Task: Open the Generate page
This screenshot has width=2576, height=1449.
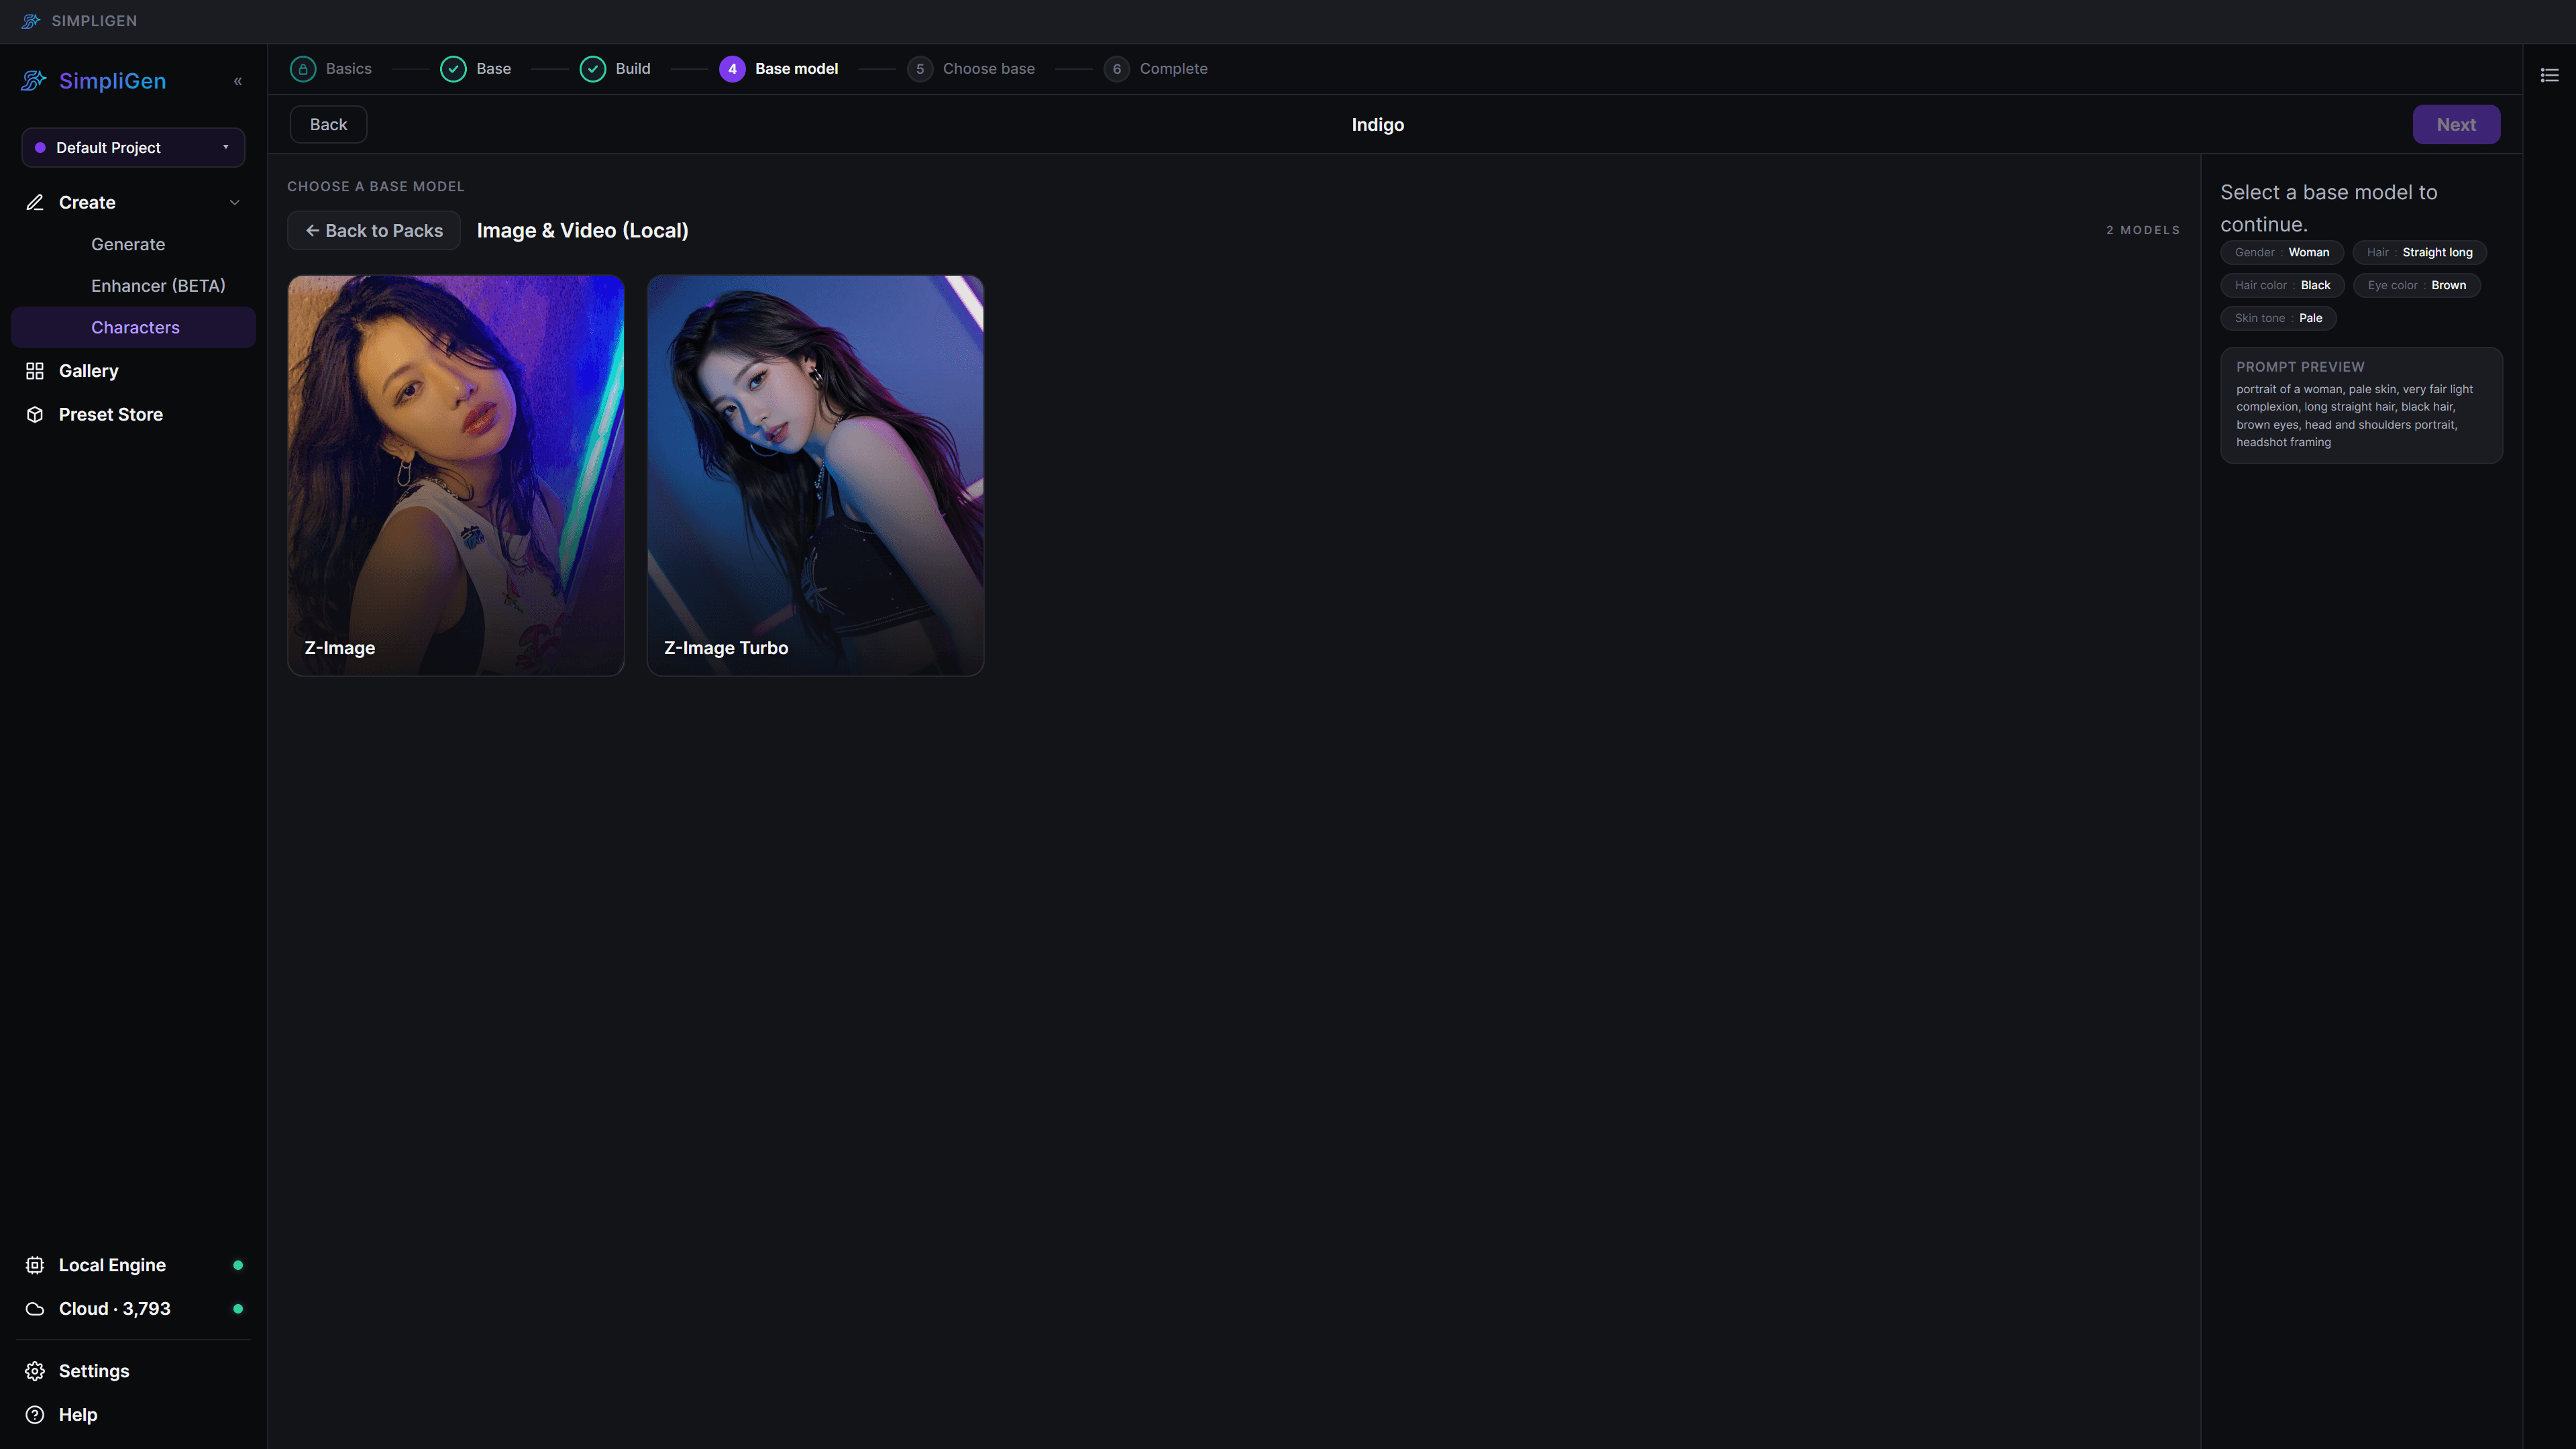Action: pyautogui.click(x=128, y=244)
